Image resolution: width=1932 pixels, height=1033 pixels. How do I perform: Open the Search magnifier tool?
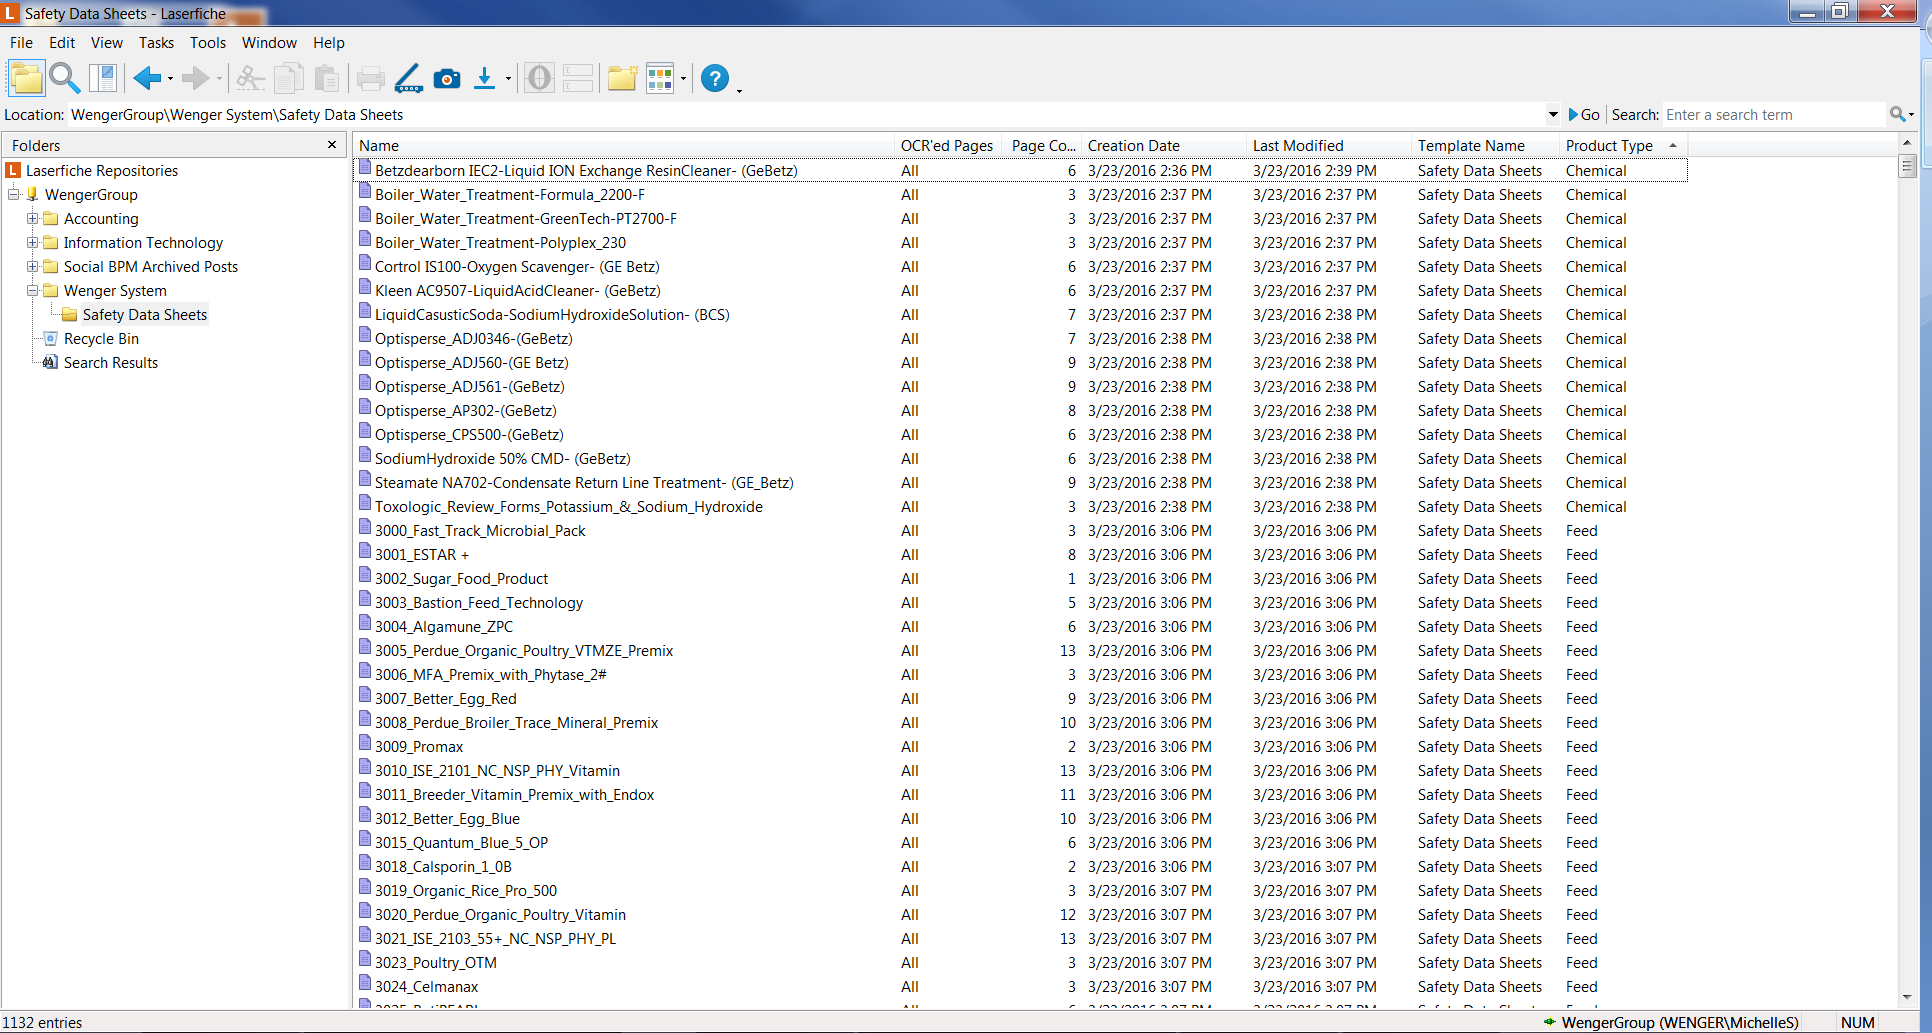[x=65, y=78]
